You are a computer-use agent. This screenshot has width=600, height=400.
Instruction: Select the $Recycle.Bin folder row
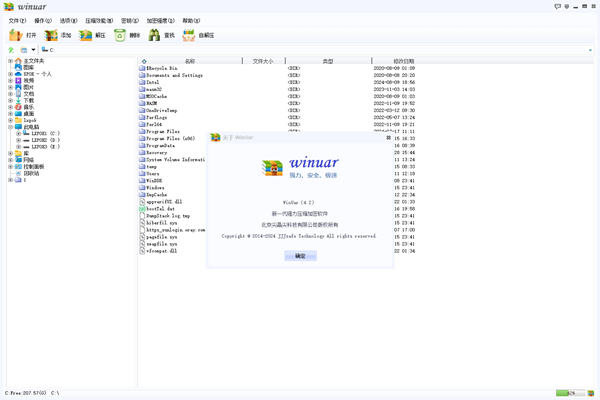tap(162, 68)
